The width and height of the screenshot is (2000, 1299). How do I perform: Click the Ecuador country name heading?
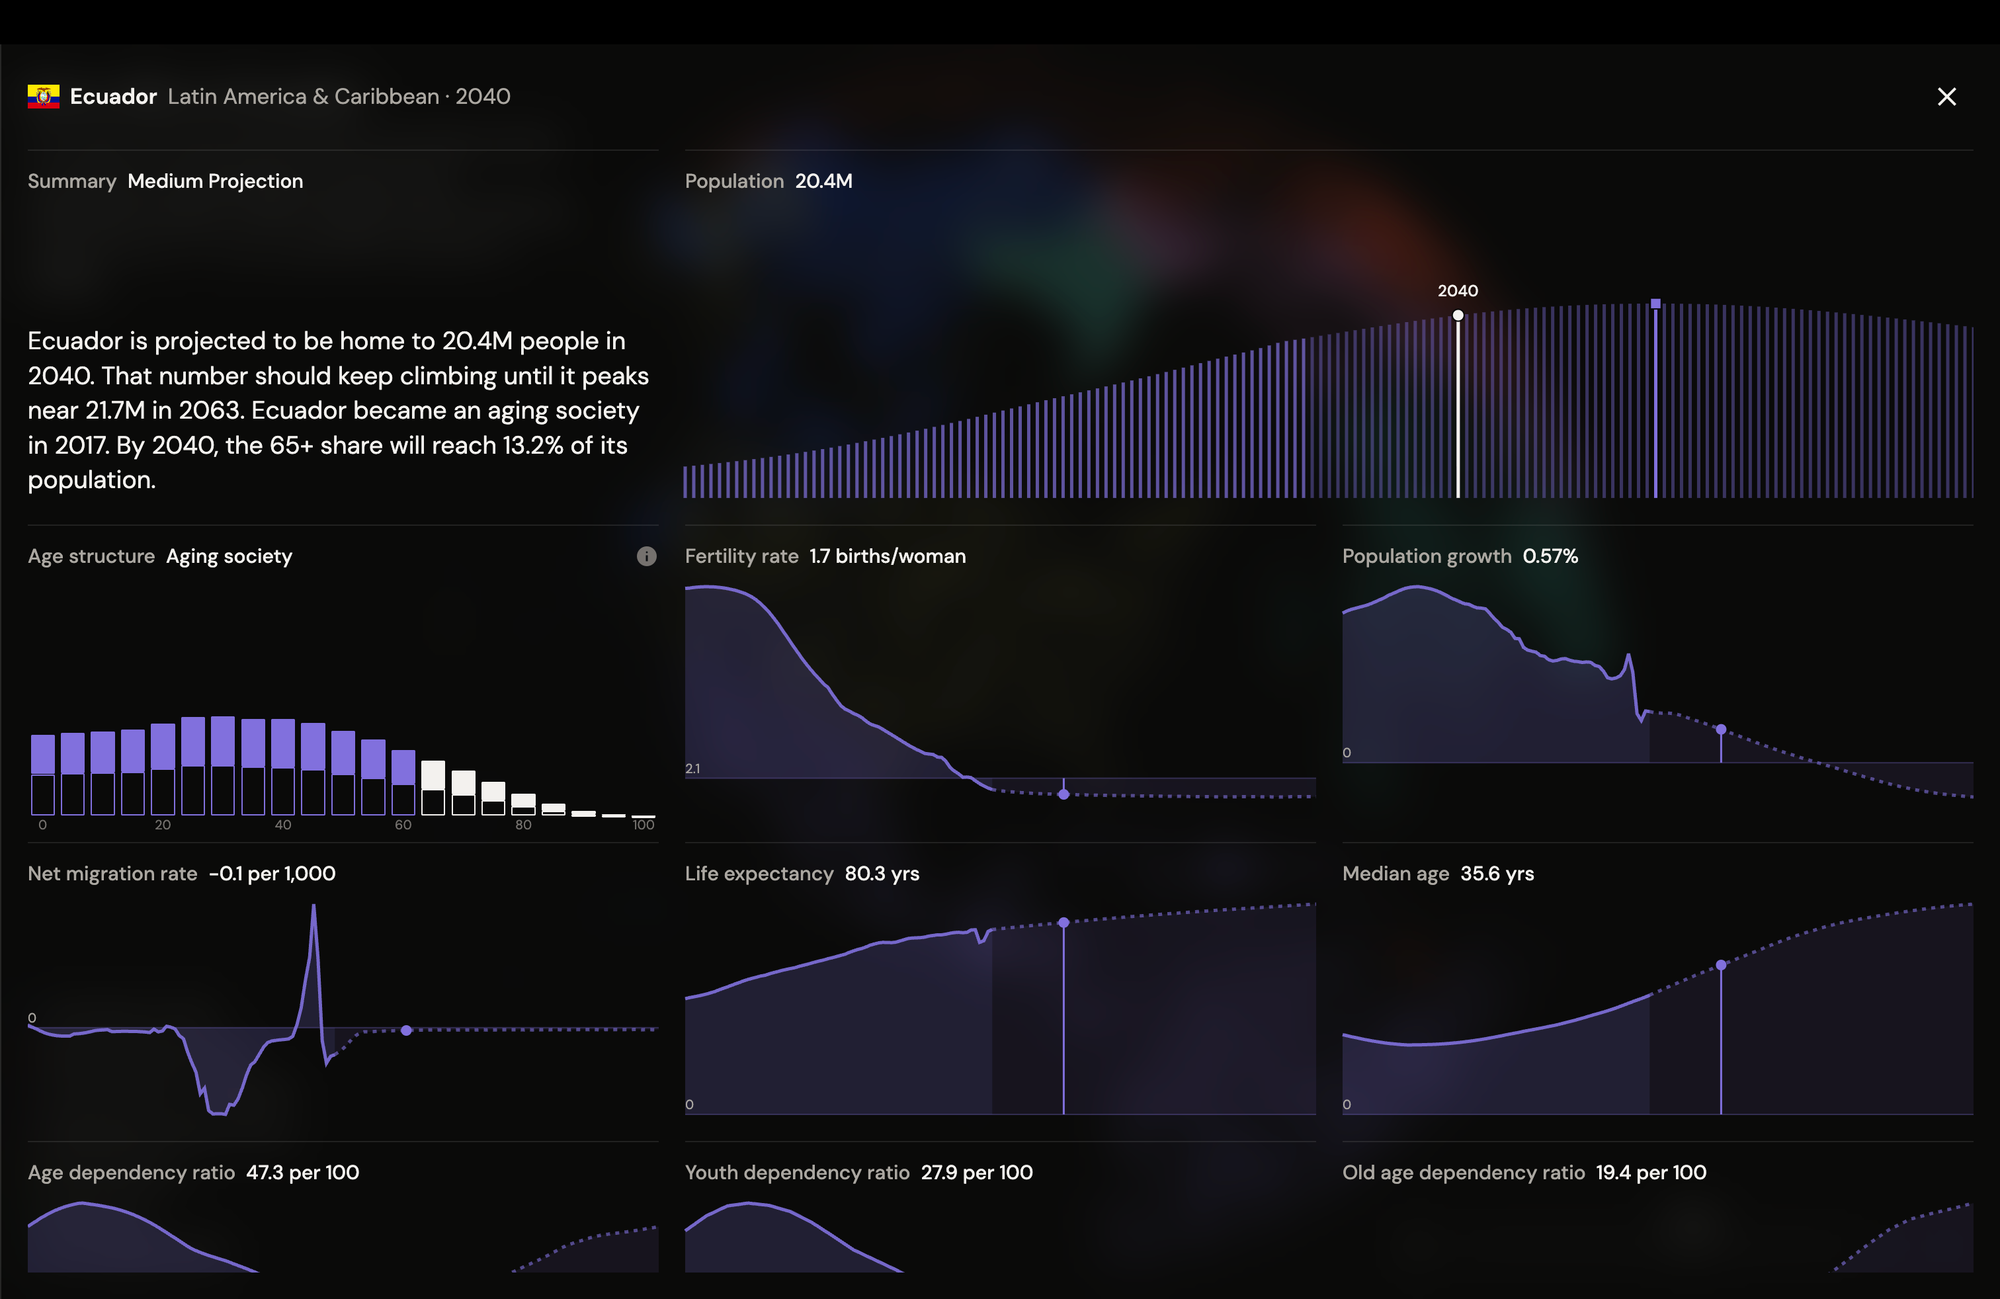pyautogui.click(x=113, y=97)
